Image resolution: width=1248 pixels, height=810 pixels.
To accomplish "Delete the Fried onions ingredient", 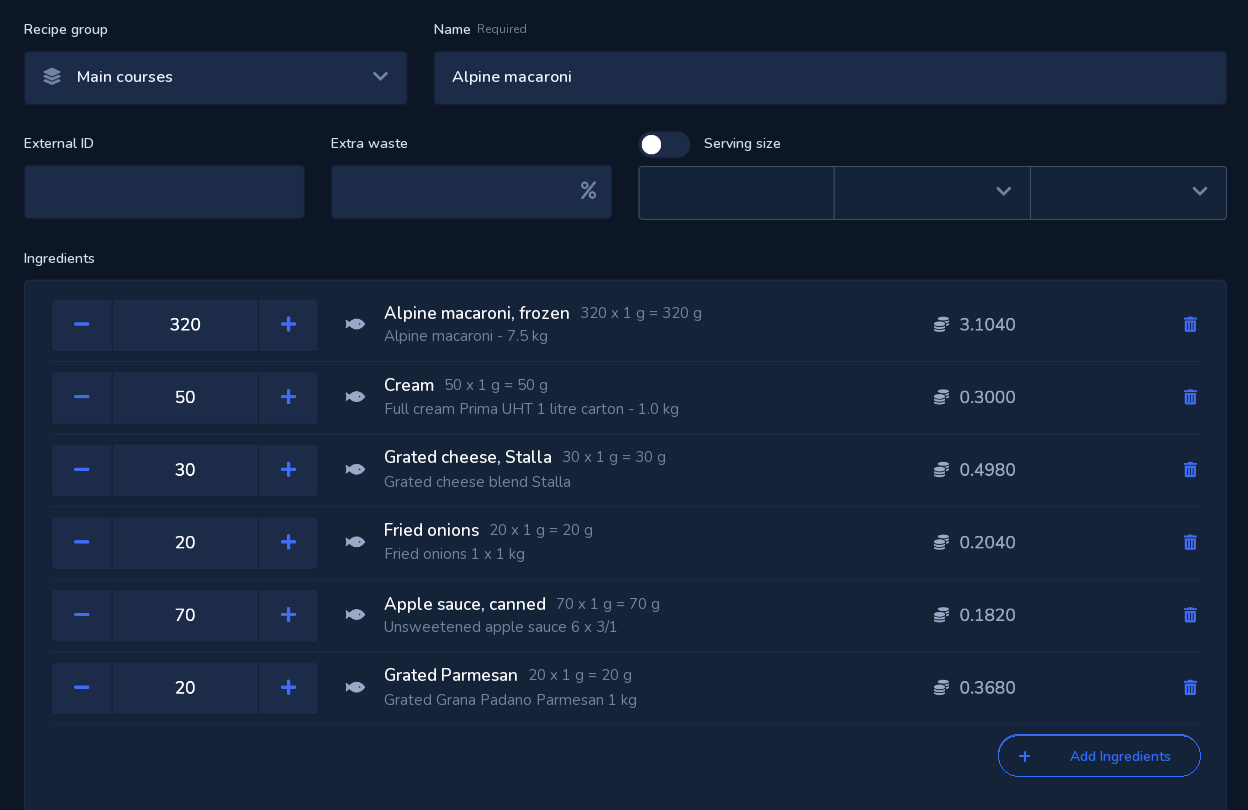I will pos(1190,542).
